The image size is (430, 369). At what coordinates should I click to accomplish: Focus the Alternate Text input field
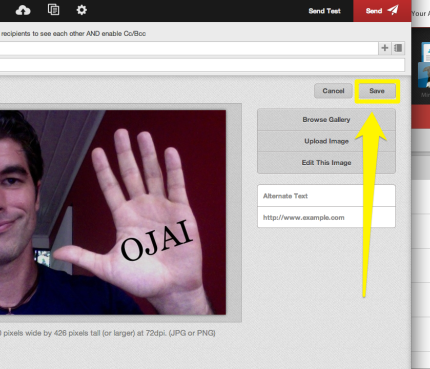(x=326, y=196)
